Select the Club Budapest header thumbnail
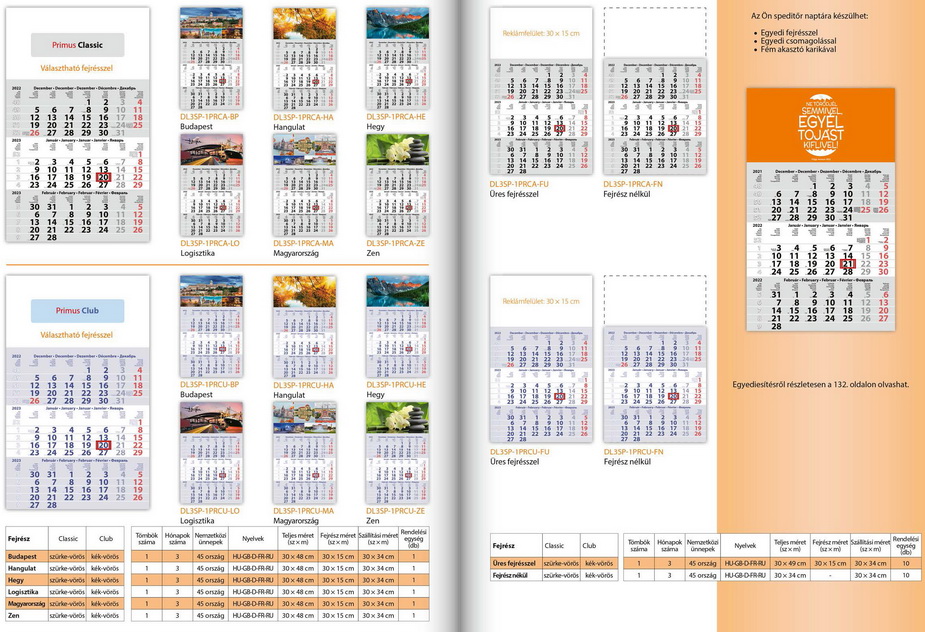Screen dimensions: 925x632 pos(210,291)
